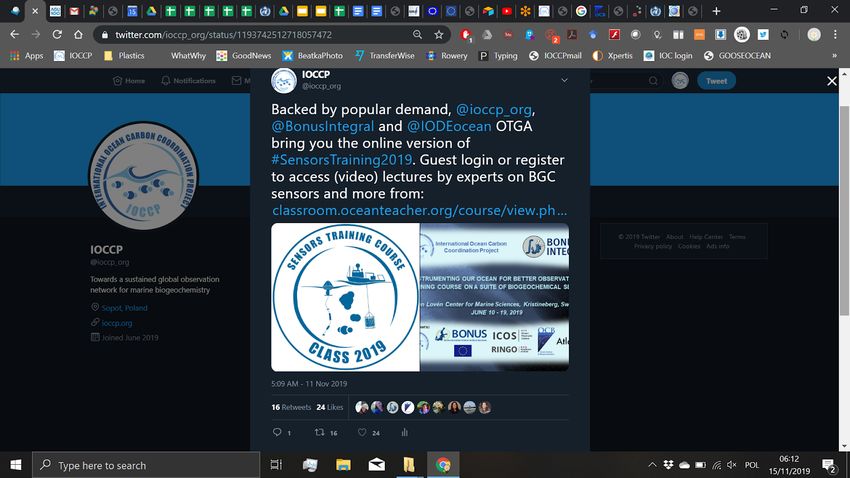Open BeatkaPhoto bookmark
This screenshot has height=478, width=850.
tap(313, 55)
